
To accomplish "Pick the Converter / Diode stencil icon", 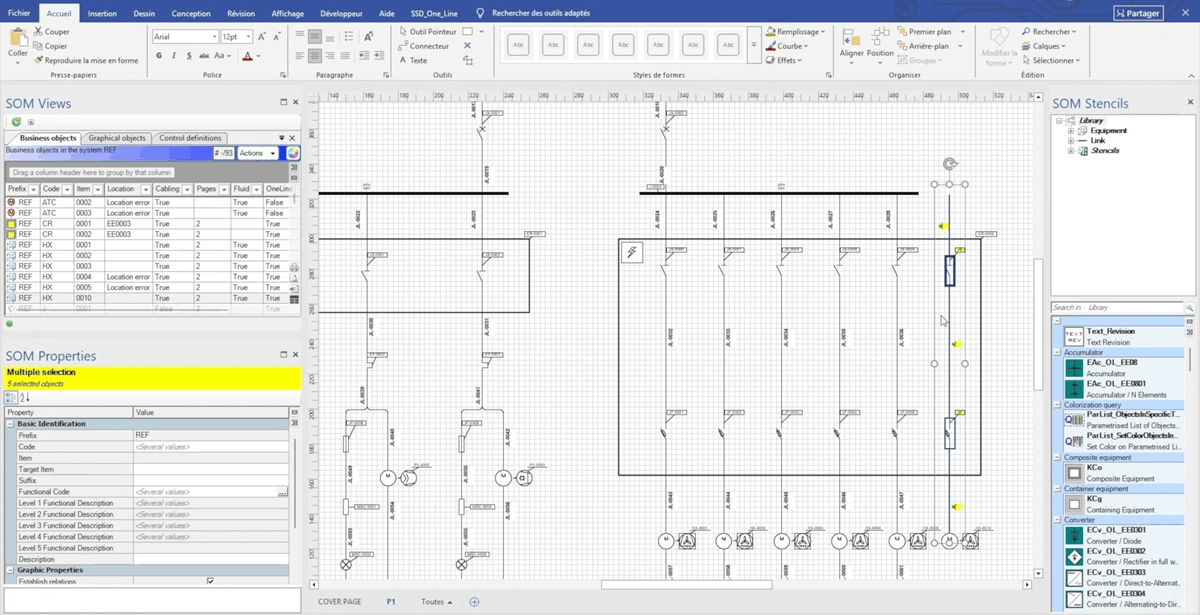I will click(x=1073, y=535).
